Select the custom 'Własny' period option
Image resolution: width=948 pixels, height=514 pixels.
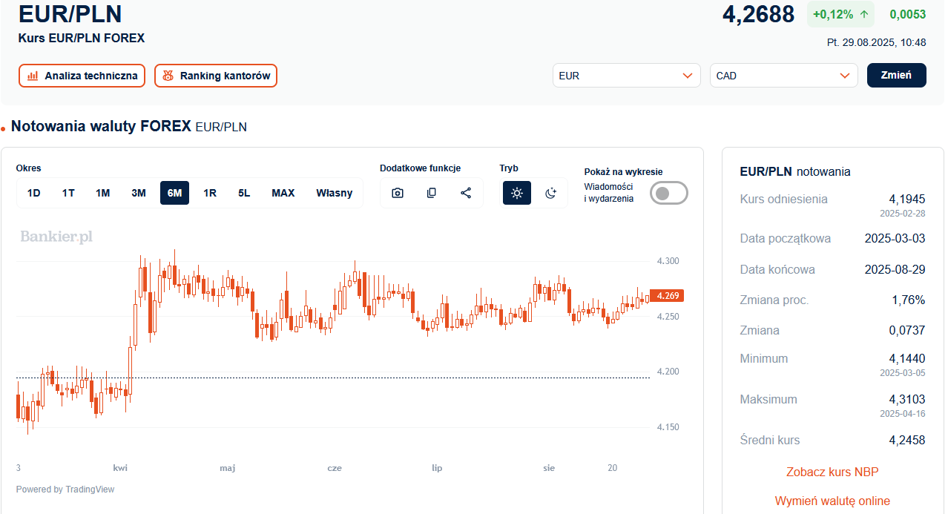tap(334, 193)
